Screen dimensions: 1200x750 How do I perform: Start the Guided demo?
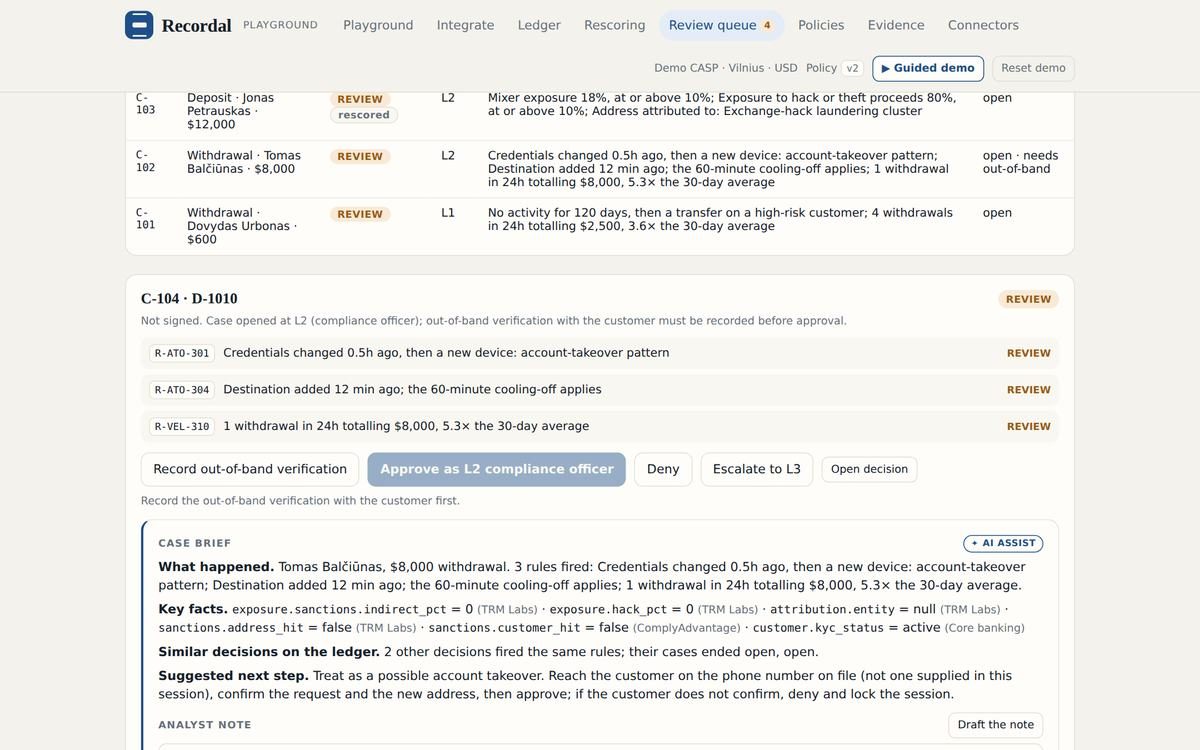(x=928, y=68)
